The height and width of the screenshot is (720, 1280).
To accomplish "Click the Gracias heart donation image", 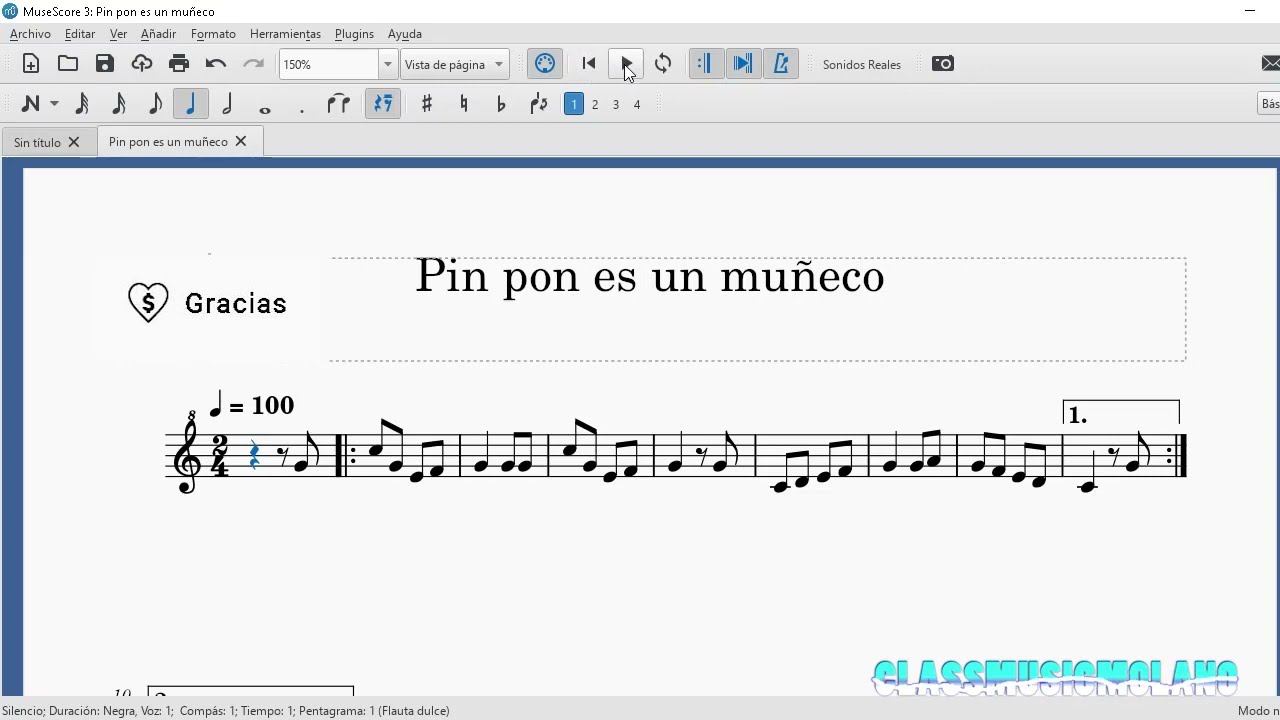I will click(x=208, y=303).
